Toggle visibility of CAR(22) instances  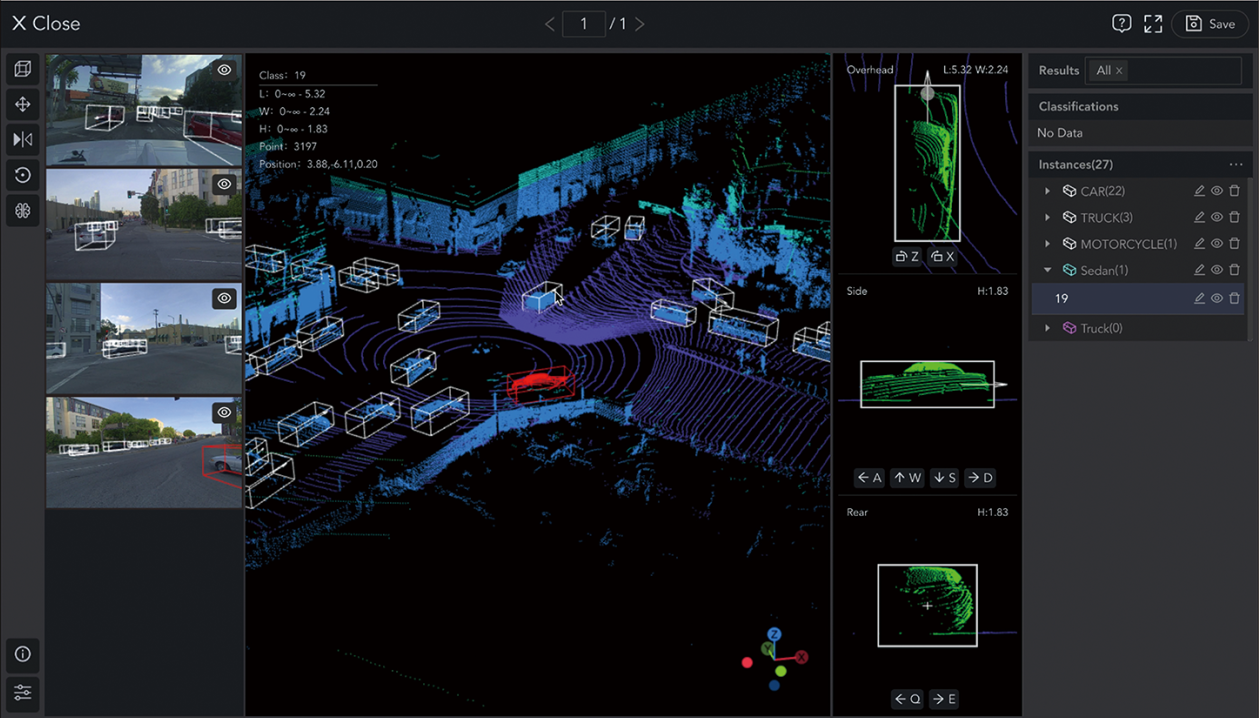pyautogui.click(x=1217, y=191)
